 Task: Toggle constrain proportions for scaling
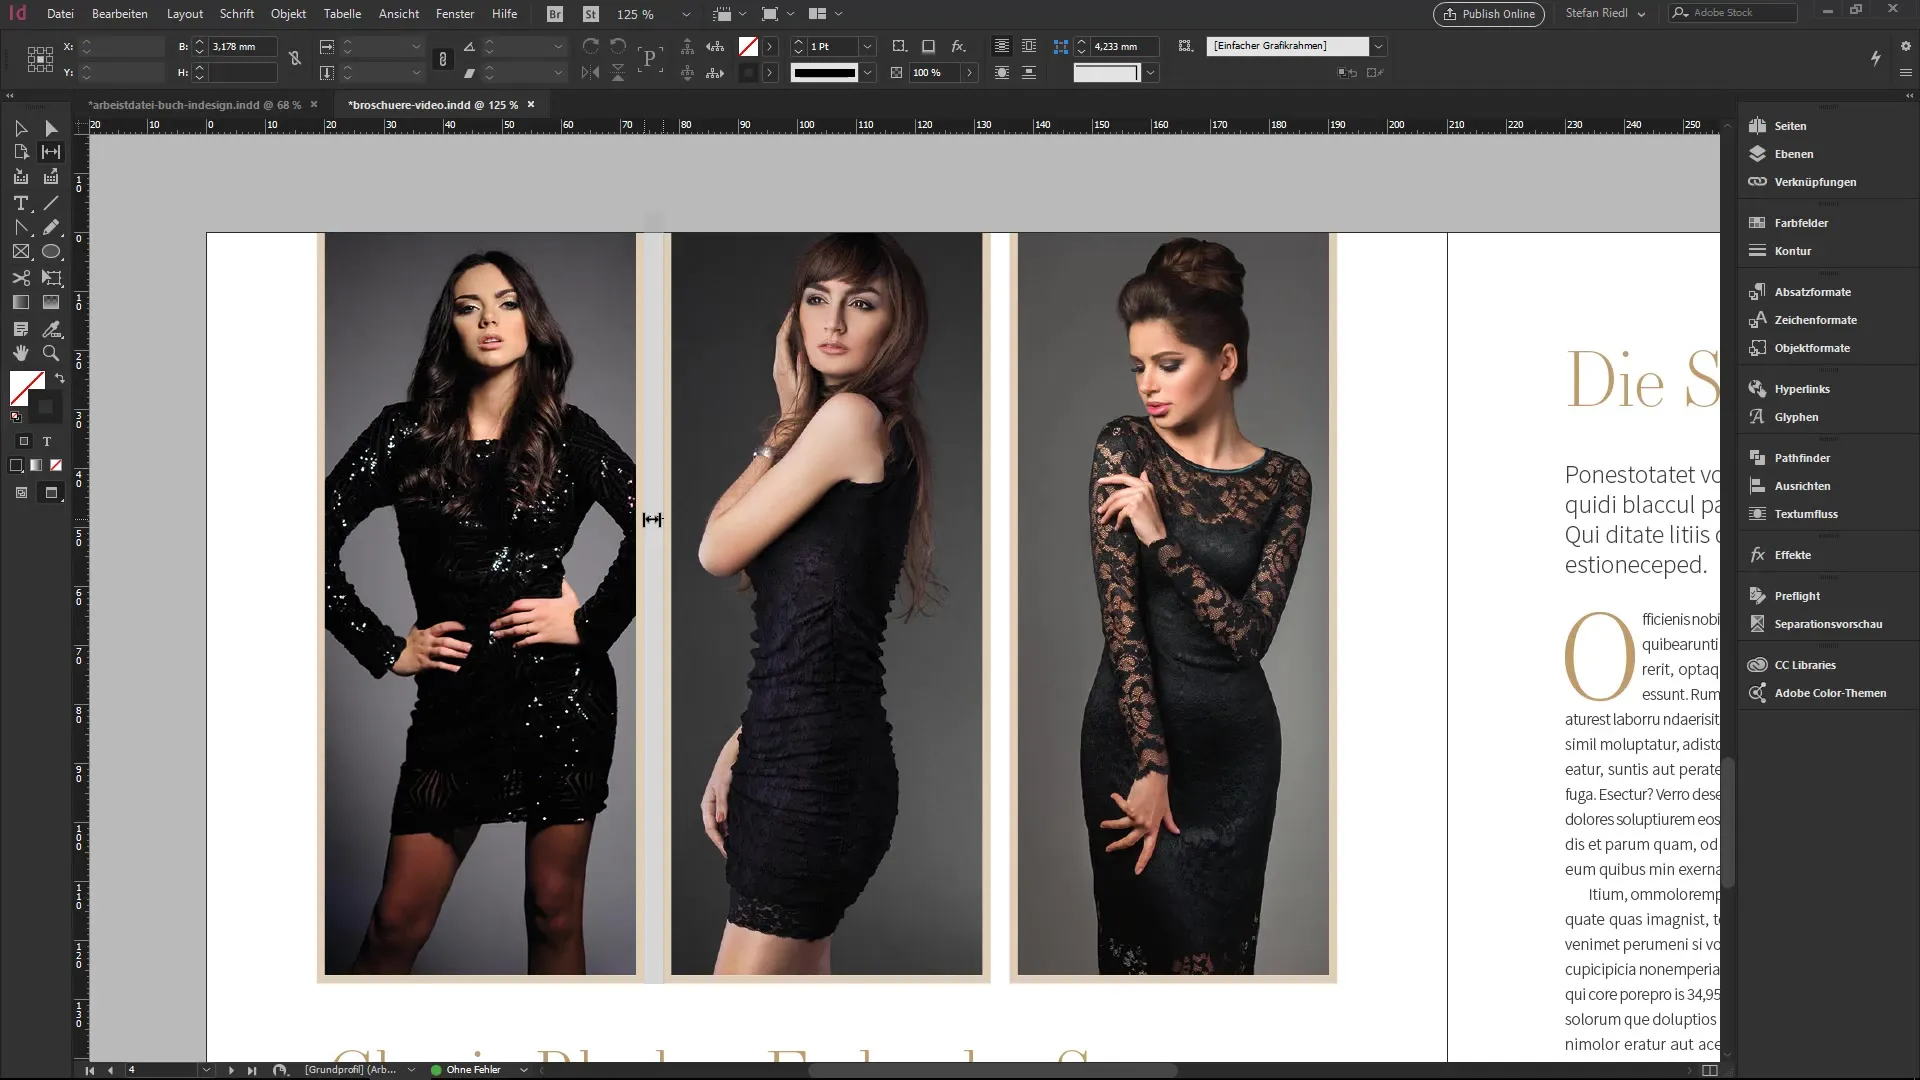(442, 59)
